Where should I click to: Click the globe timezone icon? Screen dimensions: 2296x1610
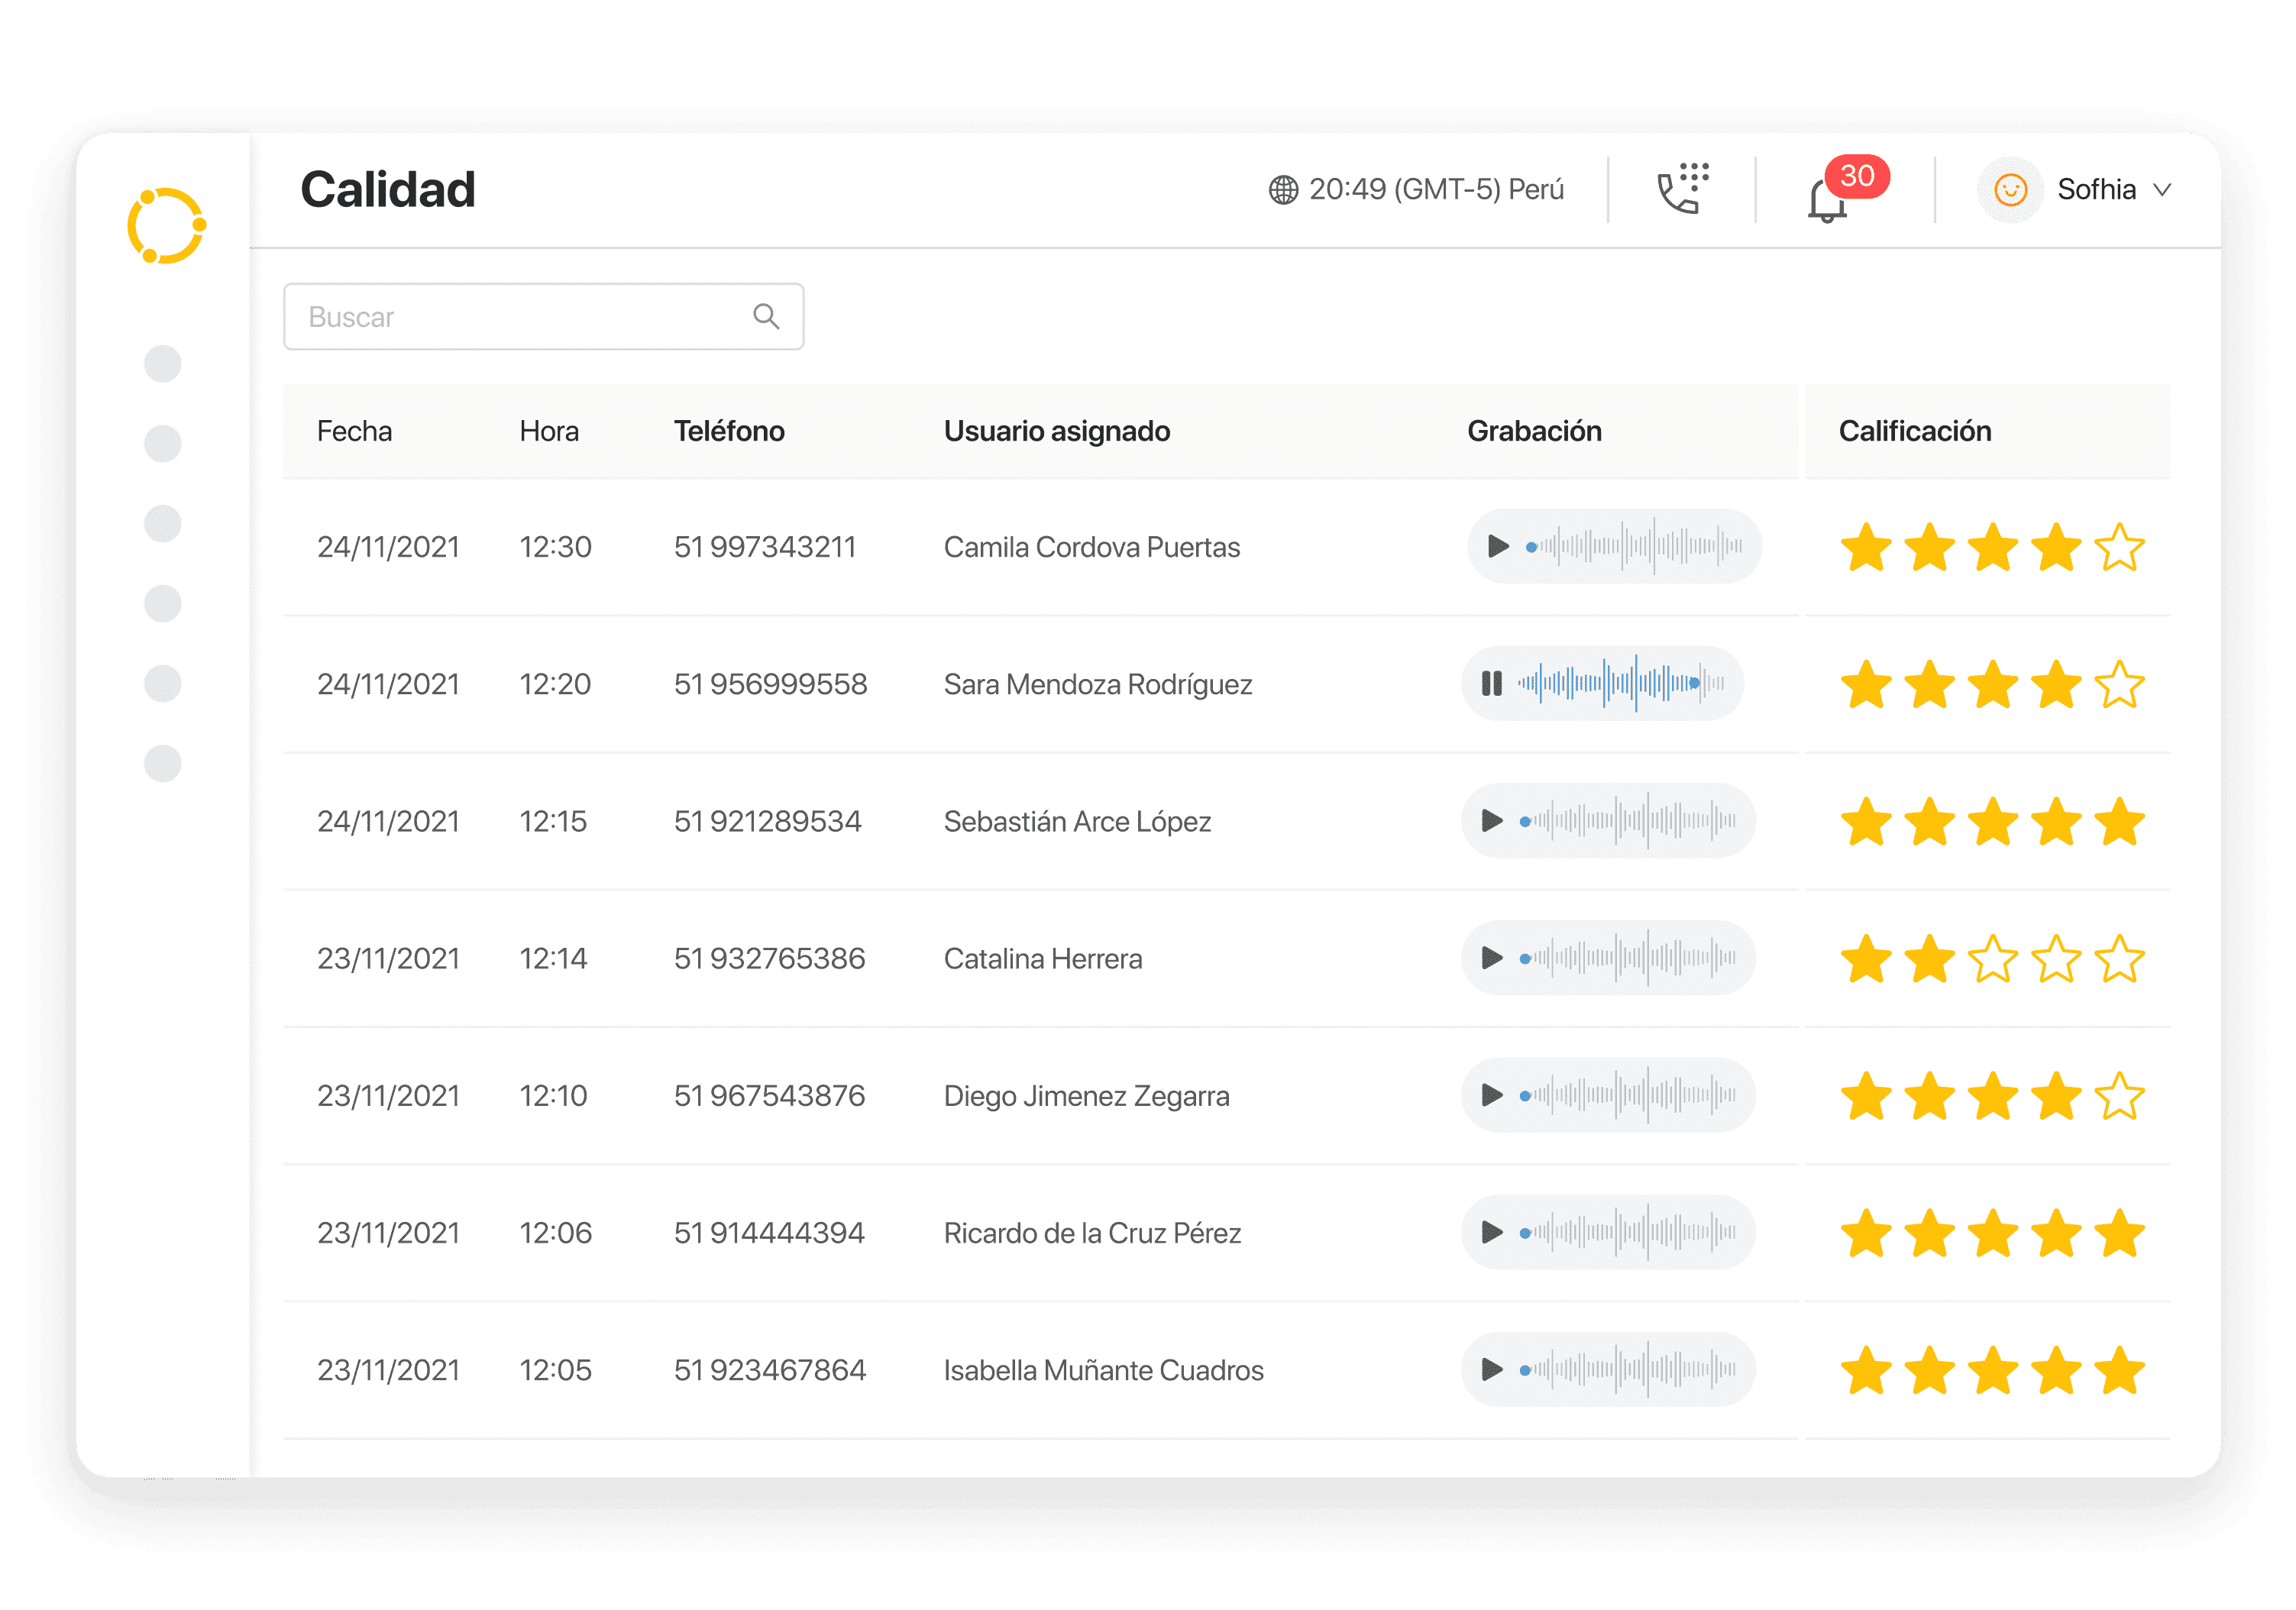1283,189
